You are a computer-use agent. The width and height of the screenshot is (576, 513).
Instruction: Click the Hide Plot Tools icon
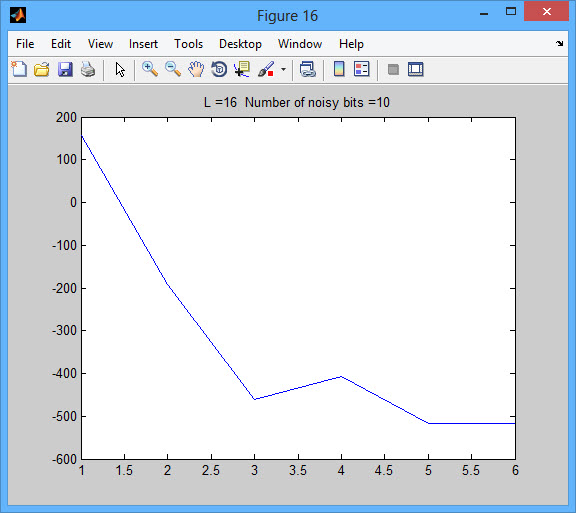(x=393, y=69)
